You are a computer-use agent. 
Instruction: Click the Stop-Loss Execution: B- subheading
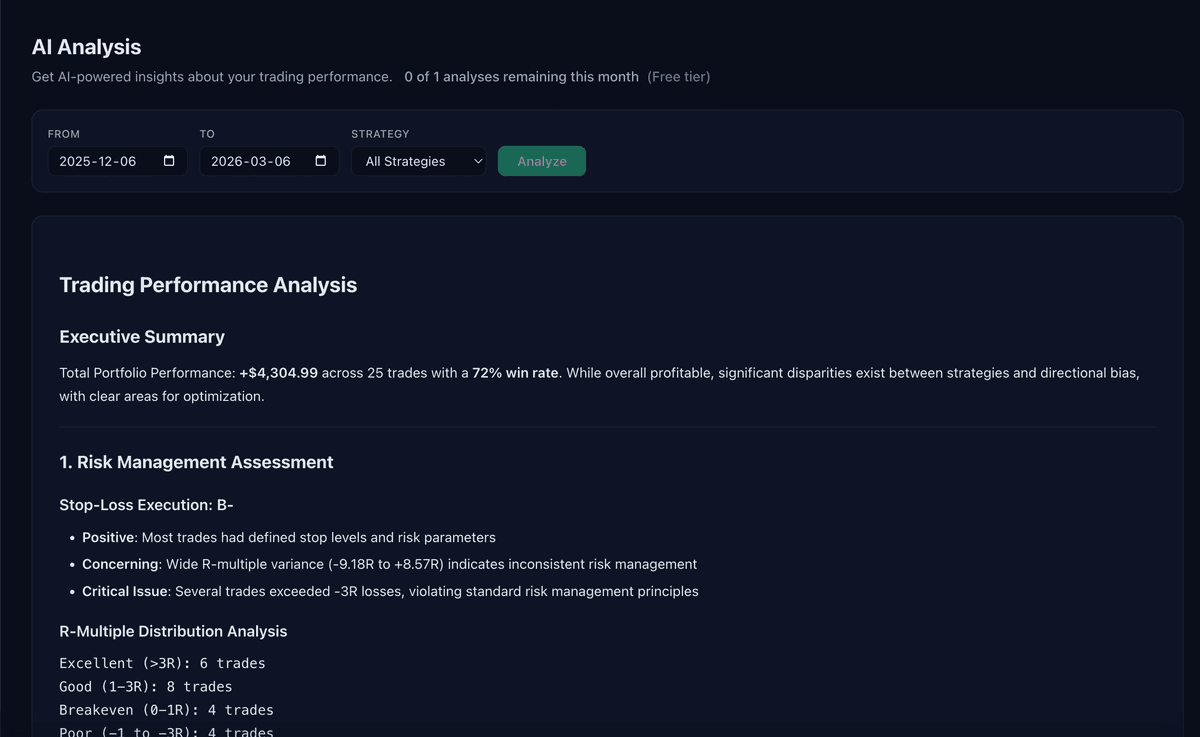tap(146, 505)
